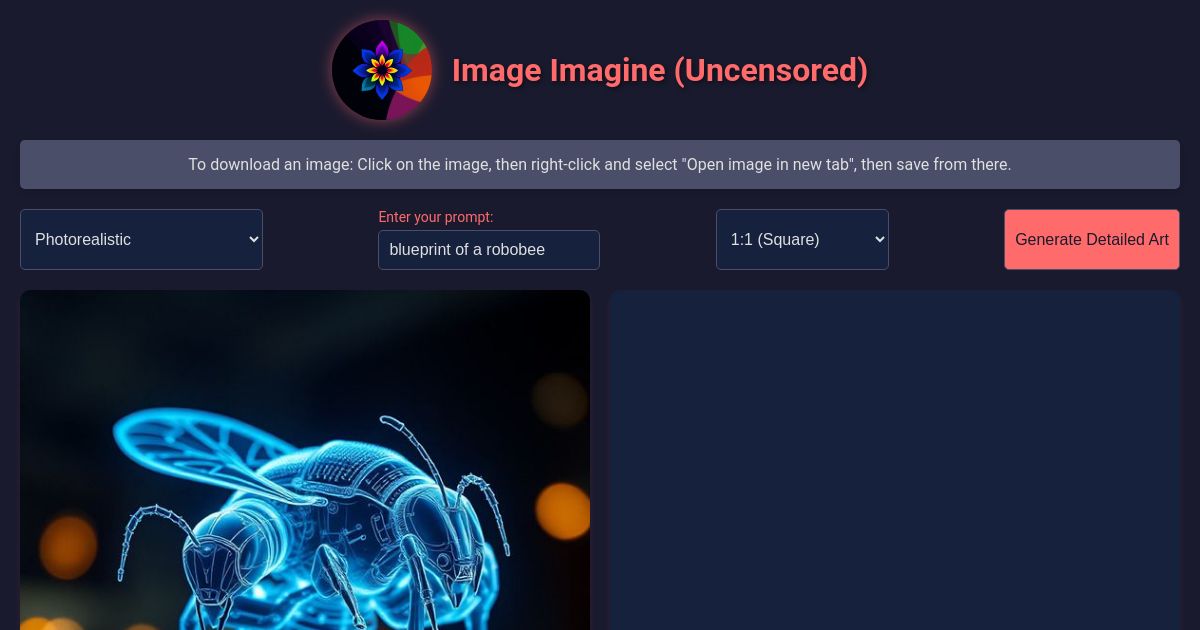
Task: Click the 'Enter your prompt:' label
Action: click(x=436, y=217)
